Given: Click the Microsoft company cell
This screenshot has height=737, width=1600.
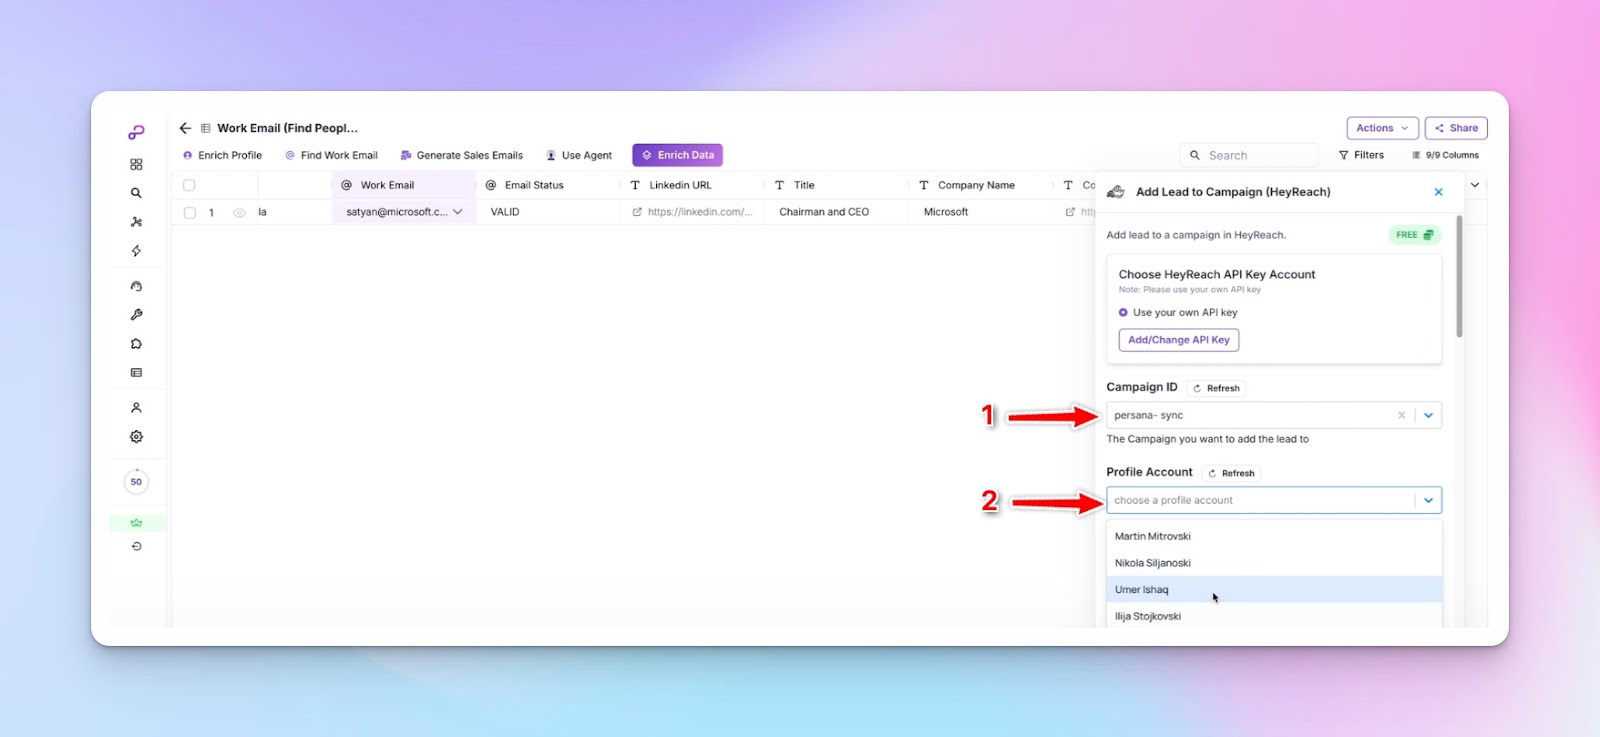Looking at the screenshot, I should (981, 212).
